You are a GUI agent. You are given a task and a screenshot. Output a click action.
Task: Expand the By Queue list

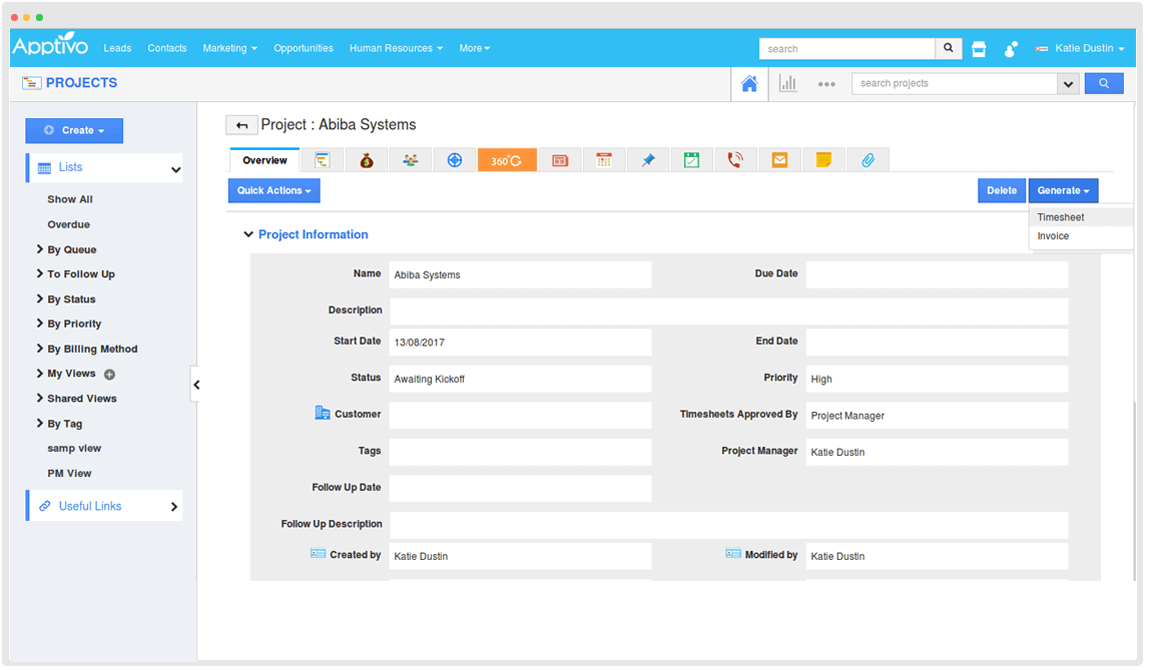click(71, 250)
